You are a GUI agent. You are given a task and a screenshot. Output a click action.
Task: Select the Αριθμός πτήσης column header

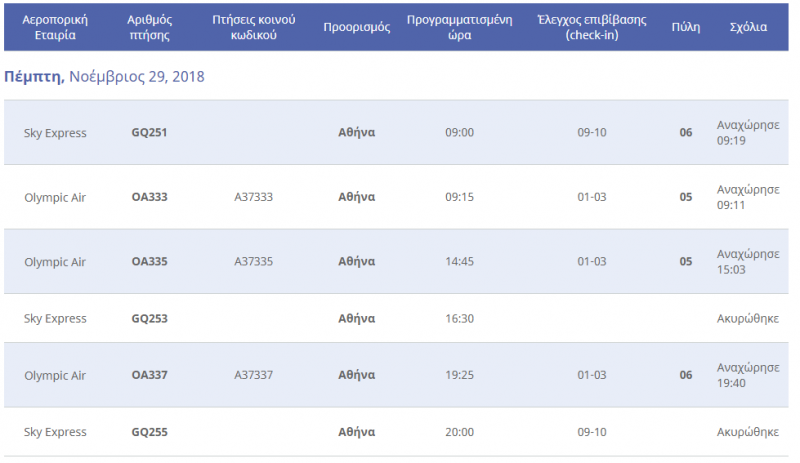149,27
